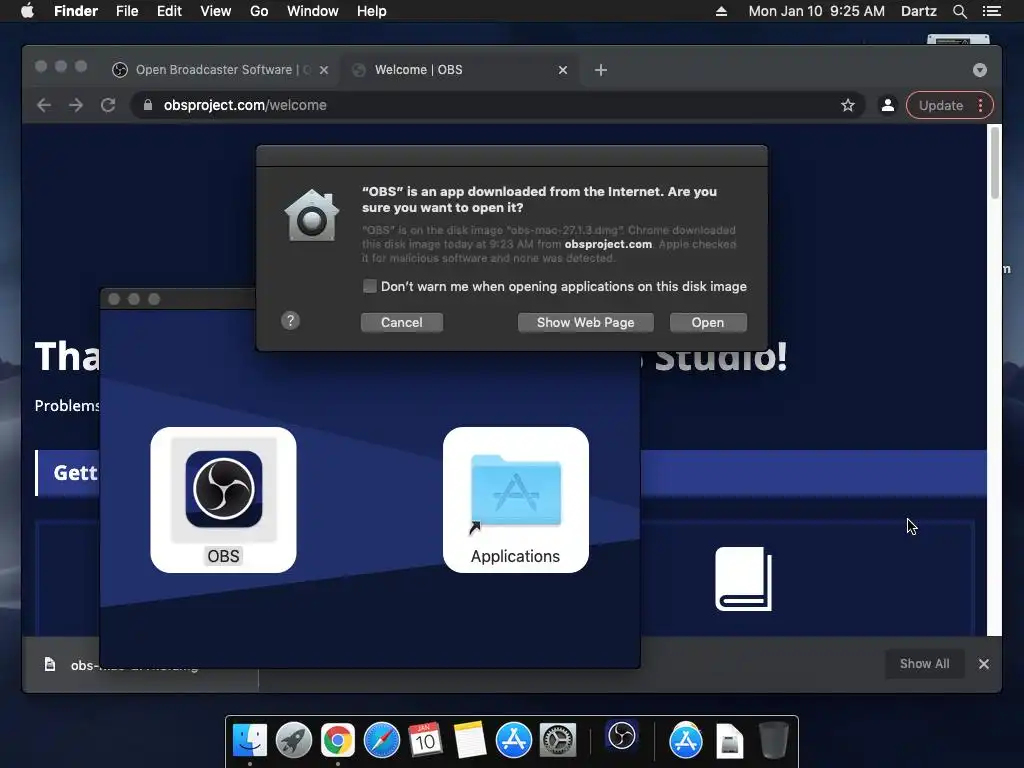Close the Open Broadcaster Software tab
The height and width of the screenshot is (768, 1024).
pos(324,70)
